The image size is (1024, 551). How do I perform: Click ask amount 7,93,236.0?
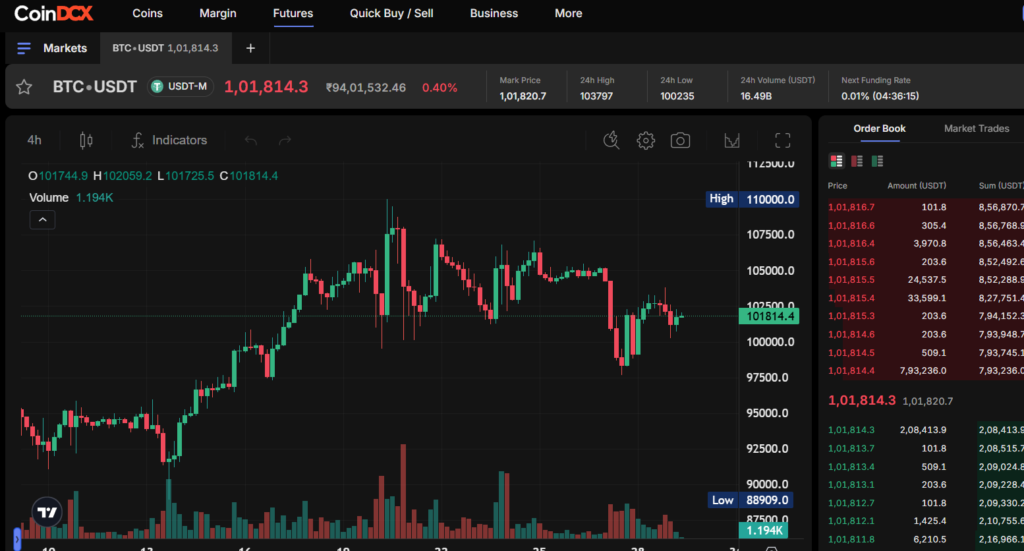coord(923,370)
